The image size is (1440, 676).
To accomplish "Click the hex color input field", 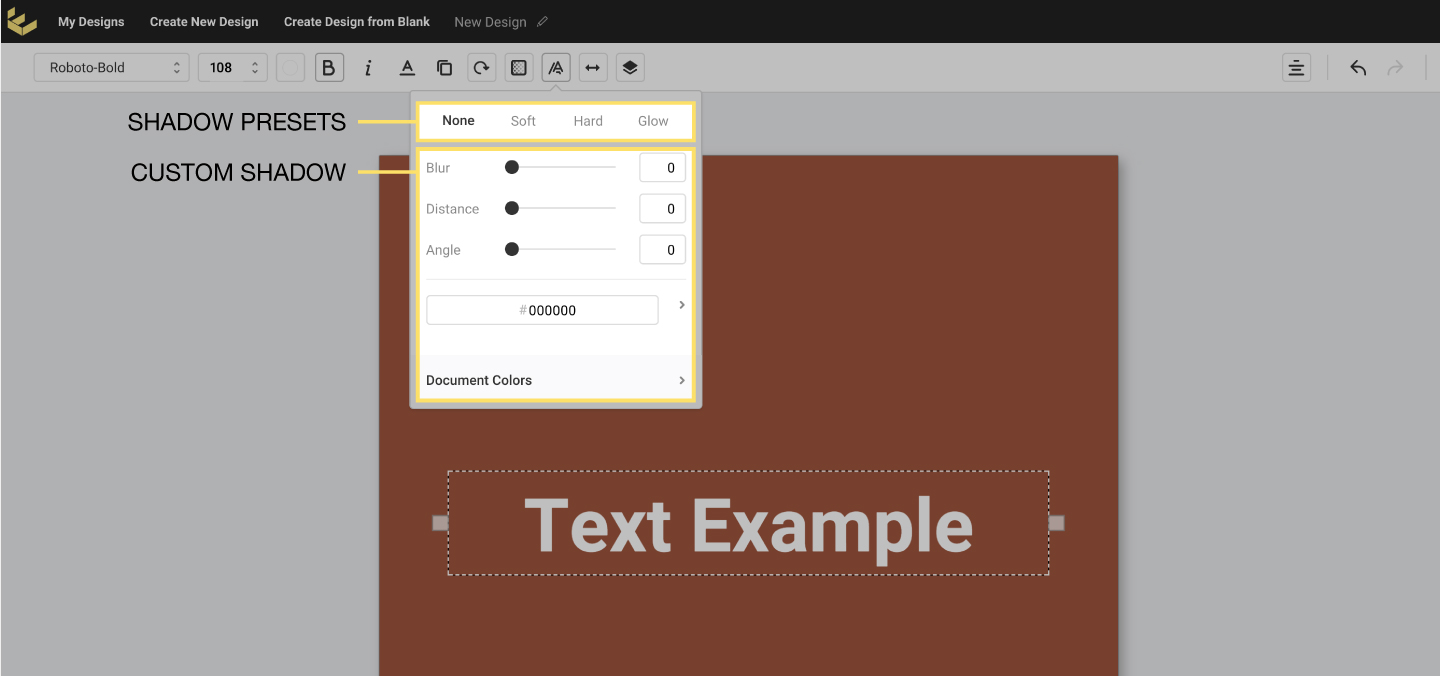I will coord(542,310).
